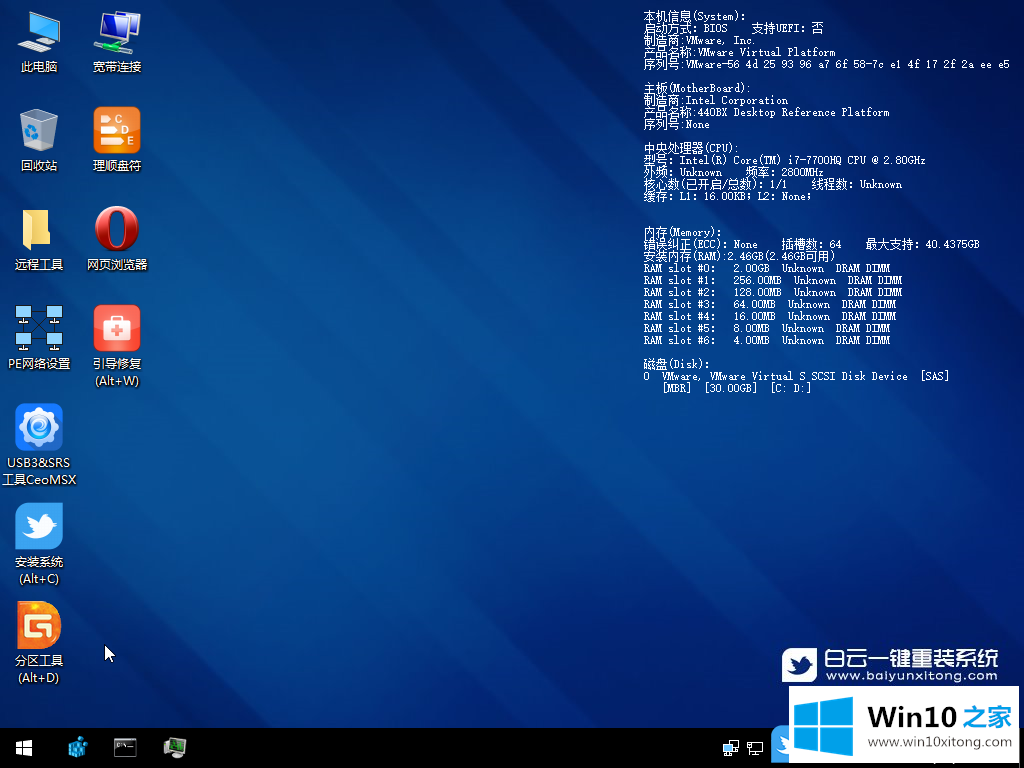Click the Windows Start button
Viewport: 1024px width, 768px height.
(24, 748)
